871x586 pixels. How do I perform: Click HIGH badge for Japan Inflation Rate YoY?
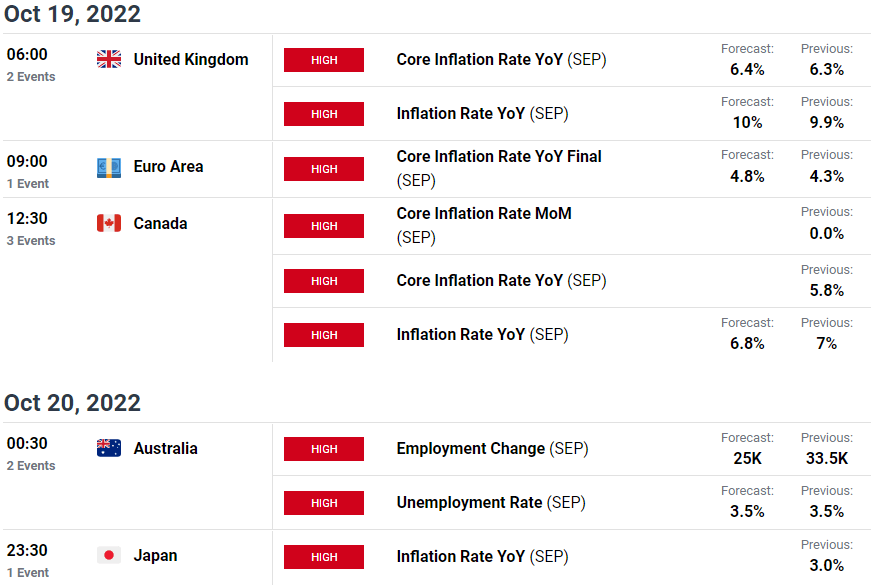coord(324,557)
